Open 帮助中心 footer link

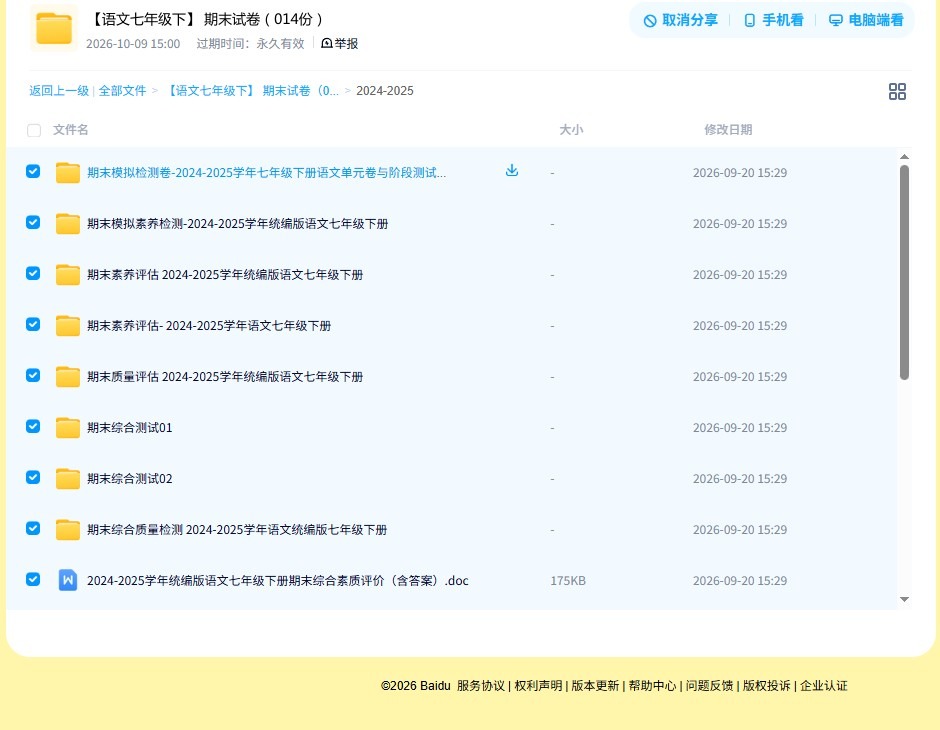click(x=652, y=686)
